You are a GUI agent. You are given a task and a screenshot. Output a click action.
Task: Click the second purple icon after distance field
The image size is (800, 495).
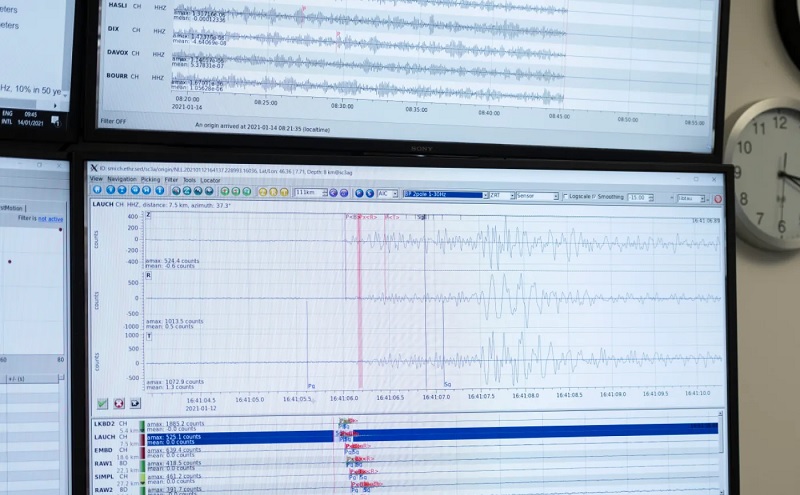pos(344,193)
